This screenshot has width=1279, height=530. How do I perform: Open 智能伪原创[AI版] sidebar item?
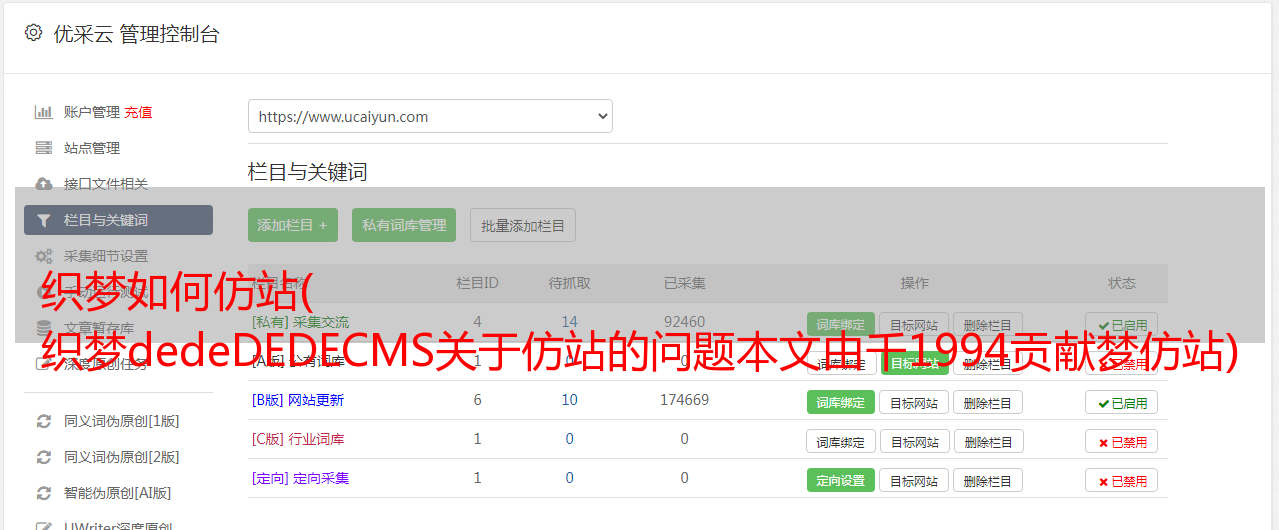pos(118,493)
